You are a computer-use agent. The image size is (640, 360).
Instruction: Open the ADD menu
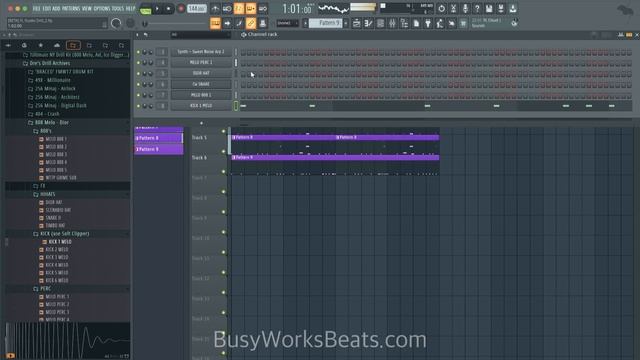[x=56, y=8]
